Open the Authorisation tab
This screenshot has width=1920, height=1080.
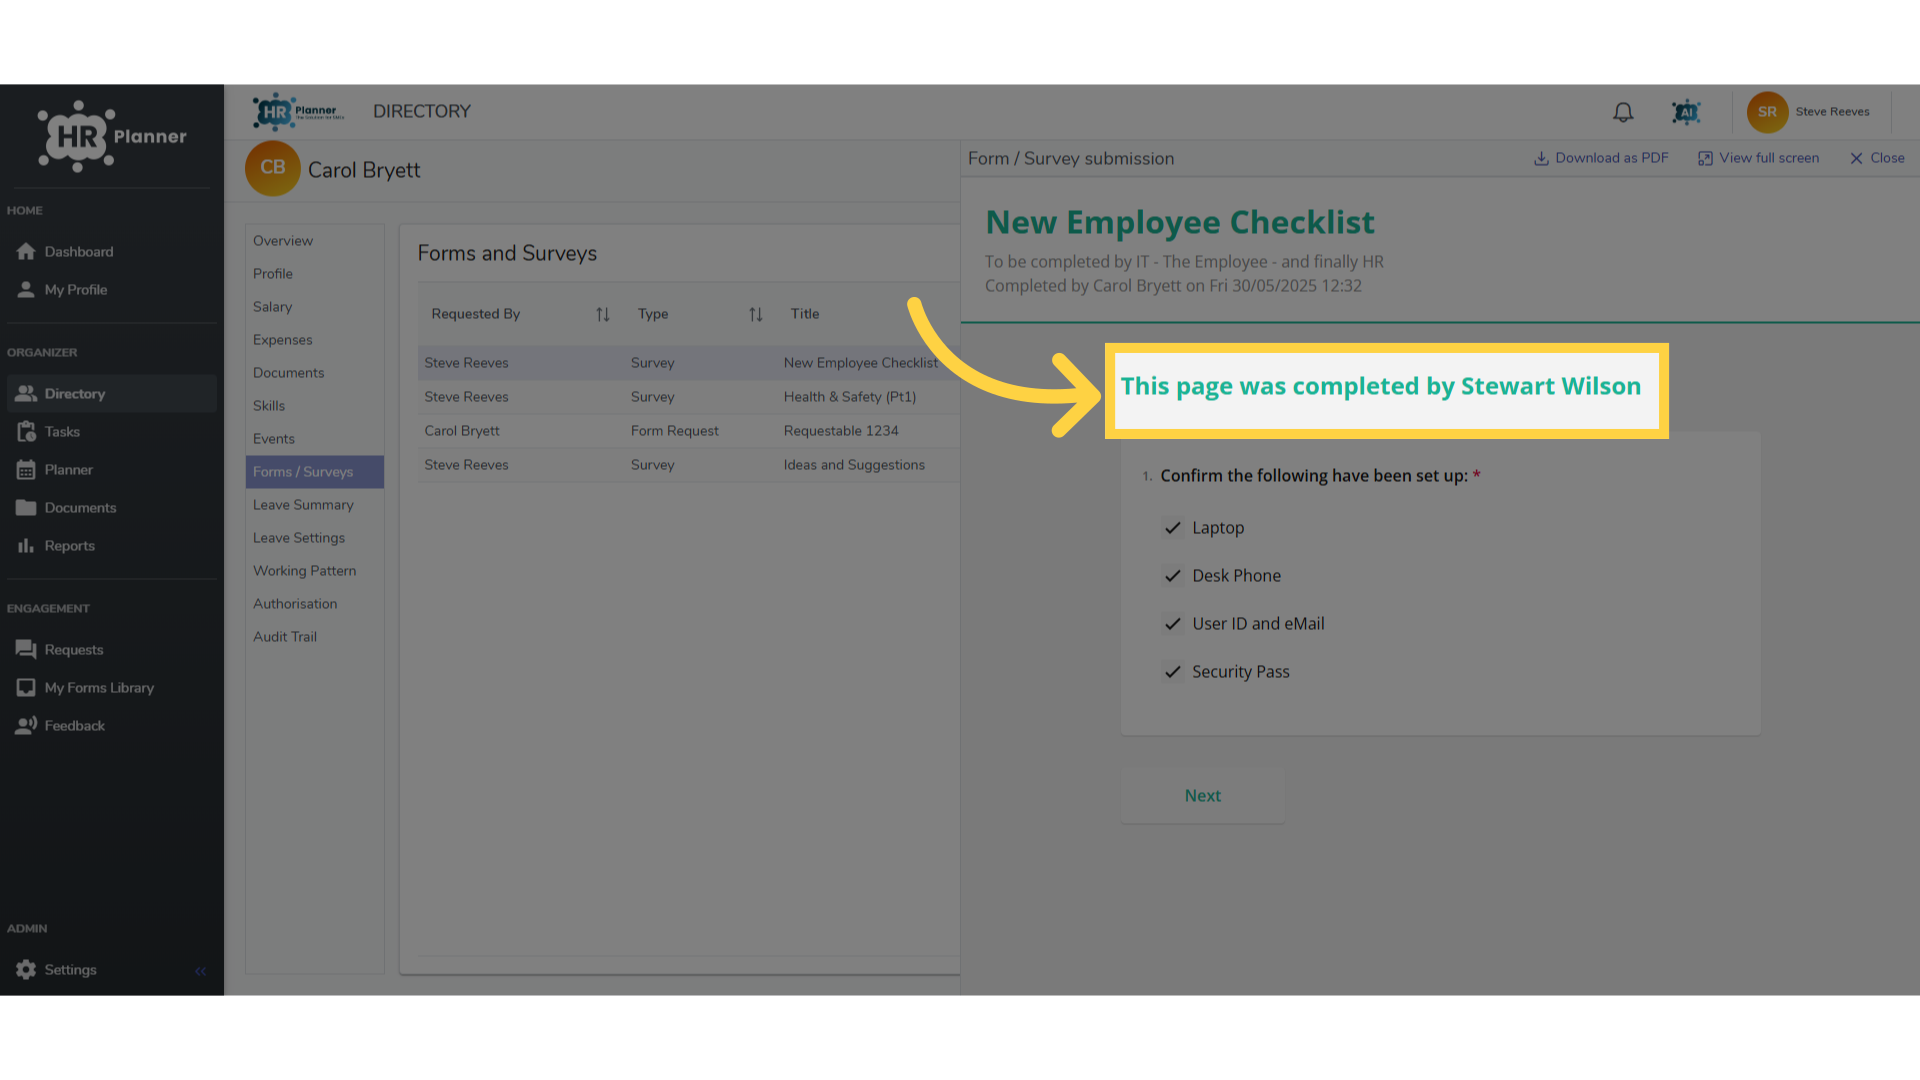[x=314, y=603]
